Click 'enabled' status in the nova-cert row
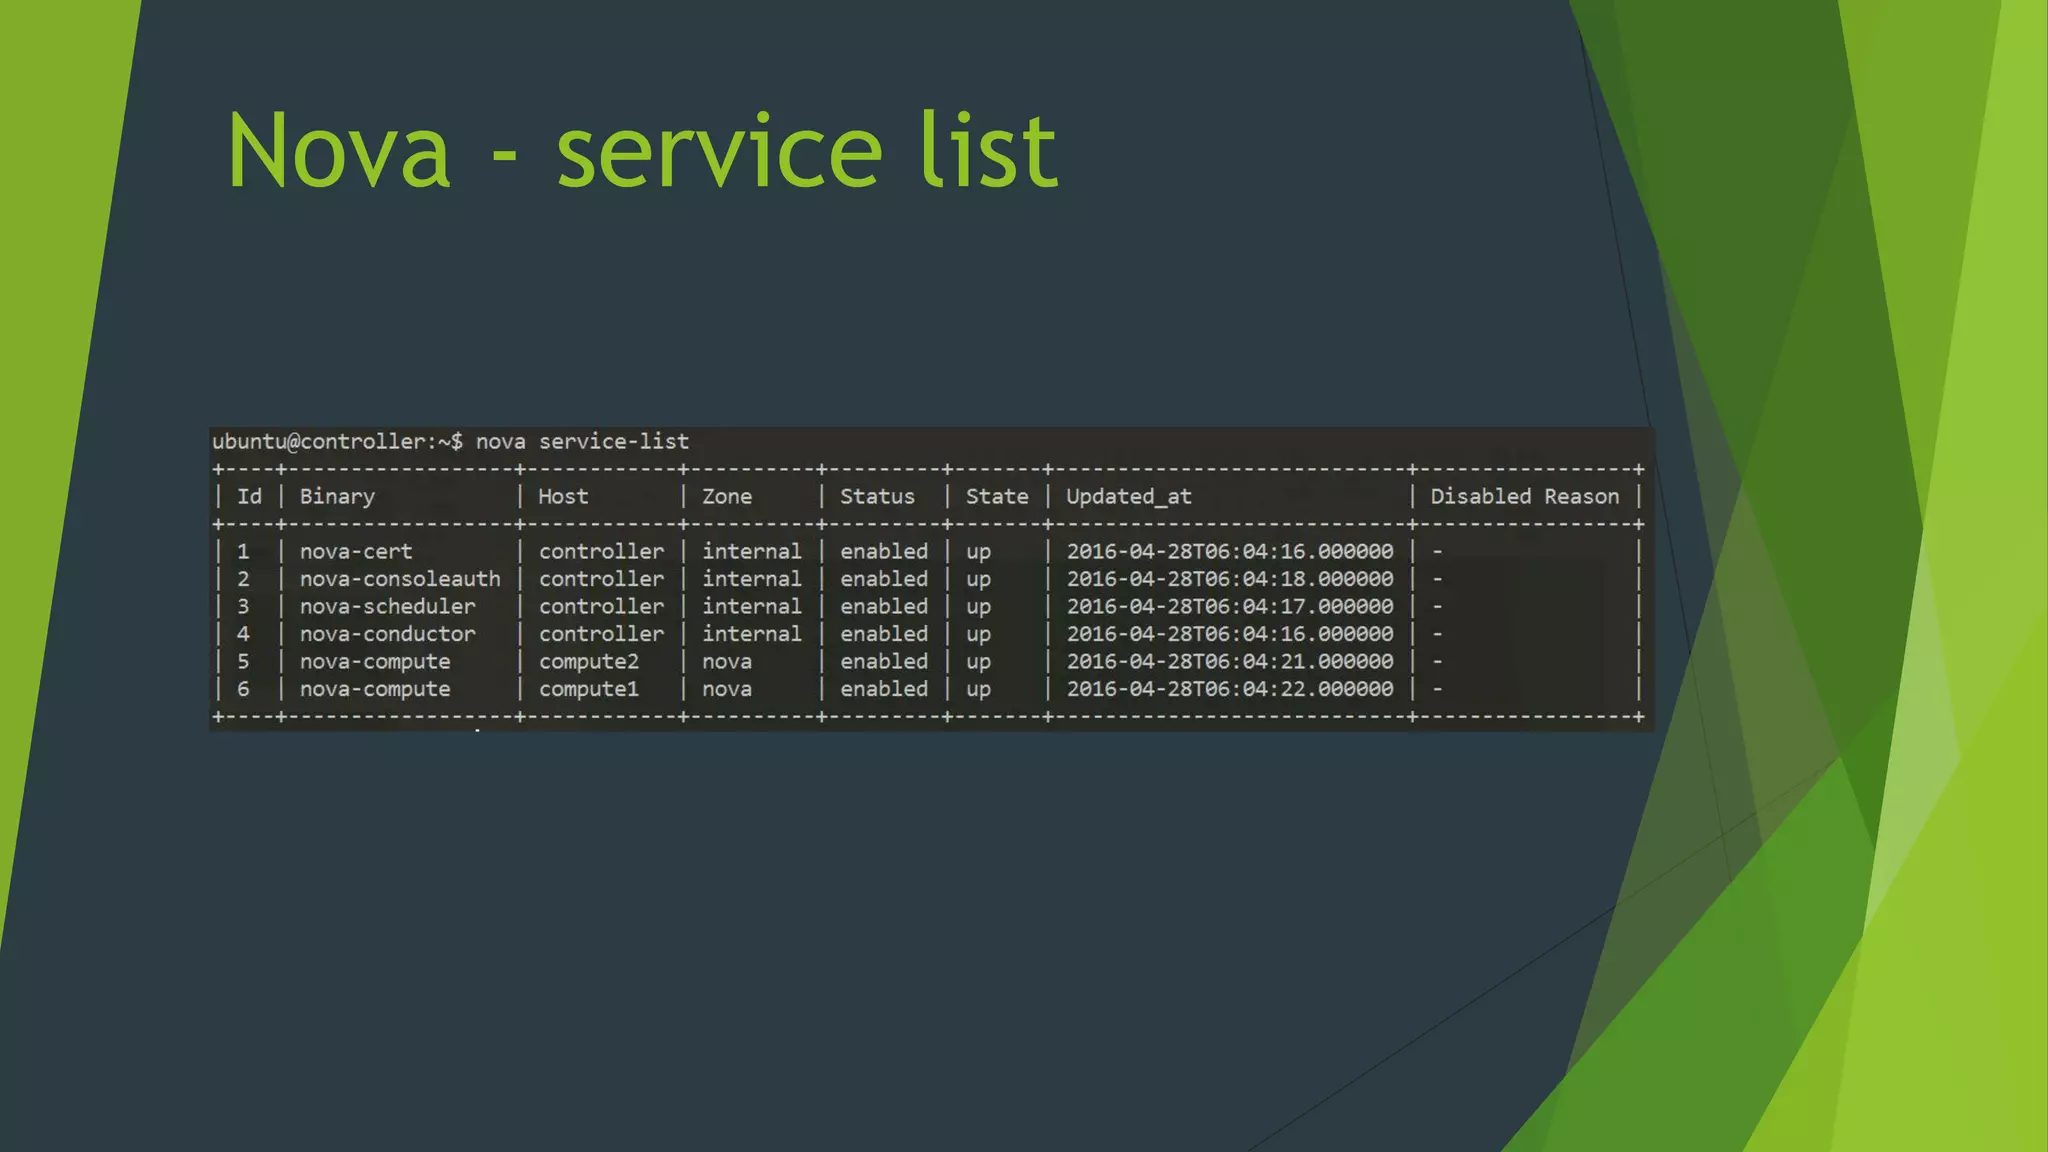Viewport: 2048px width, 1152px height. pyautogui.click(x=884, y=551)
